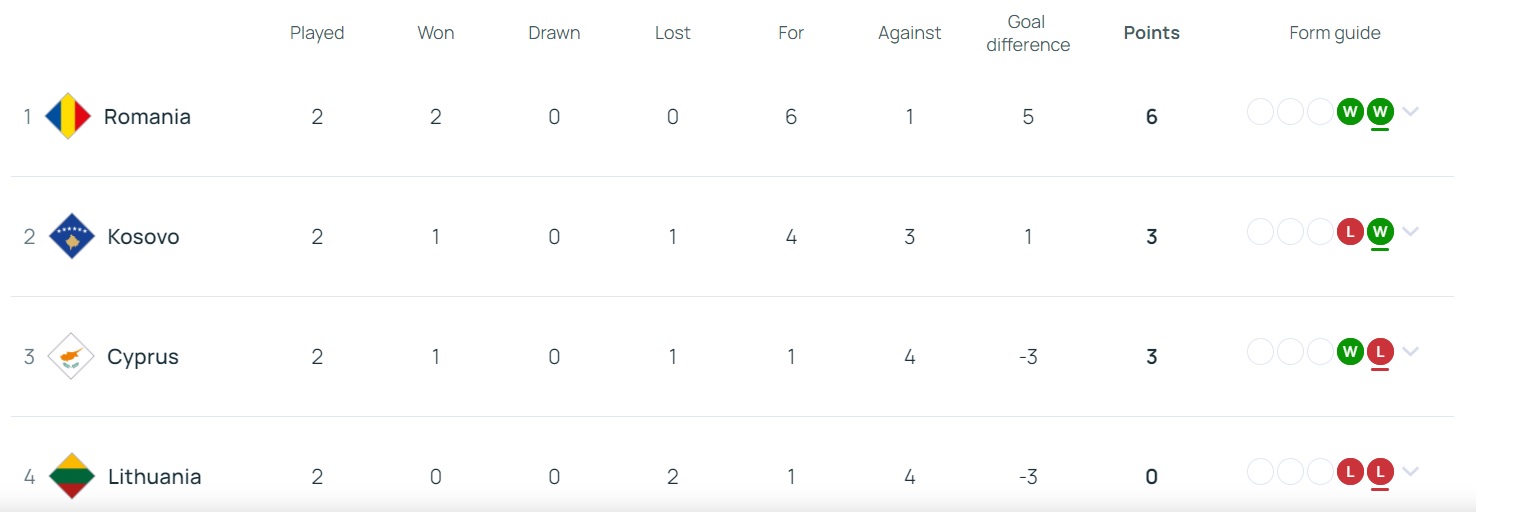The image size is (1515, 512).
Task: Expand Lithuania's form guide chevron
Action: click(x=1410, y=471)
